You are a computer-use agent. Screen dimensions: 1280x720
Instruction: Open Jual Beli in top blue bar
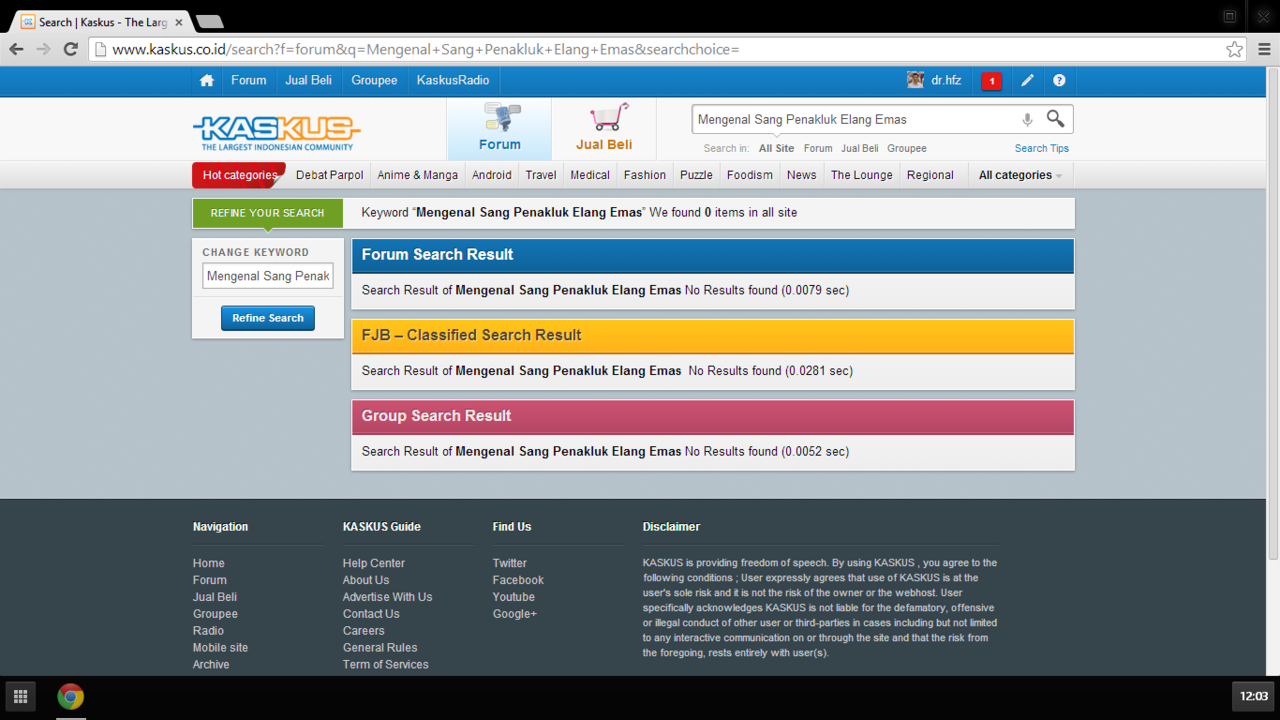[308, 80]
